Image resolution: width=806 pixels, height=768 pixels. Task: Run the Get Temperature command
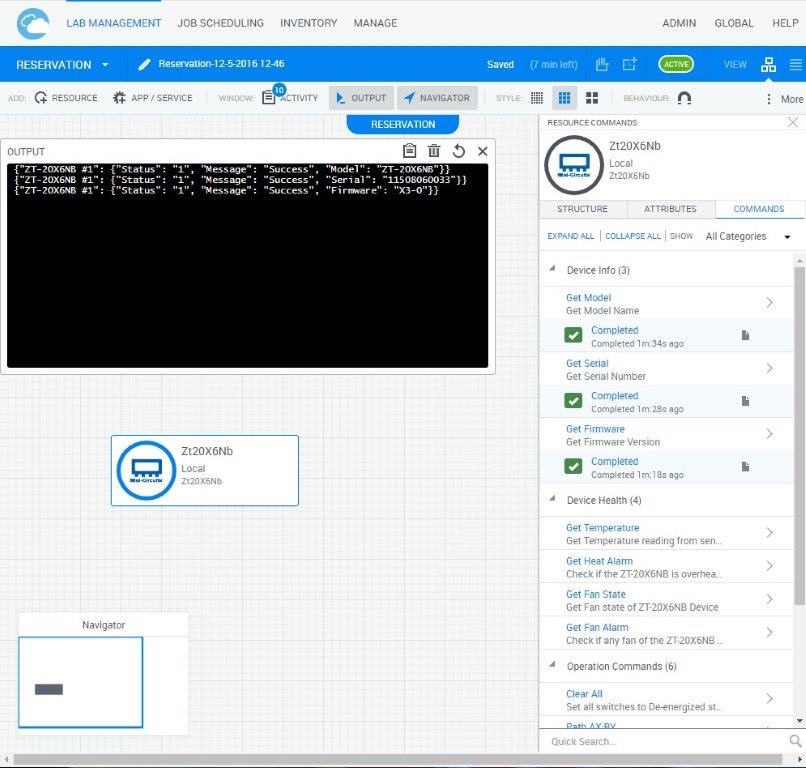[x=602, y=528]
